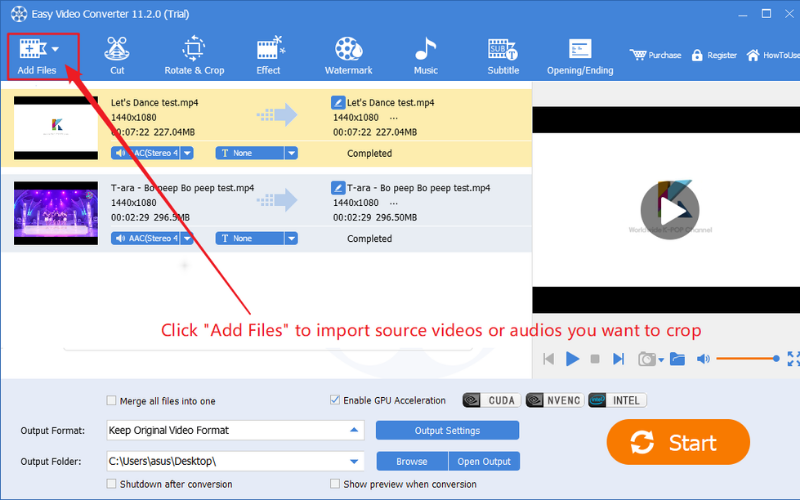Click the subtitle T icon for Let's Dance

(224, 153)
